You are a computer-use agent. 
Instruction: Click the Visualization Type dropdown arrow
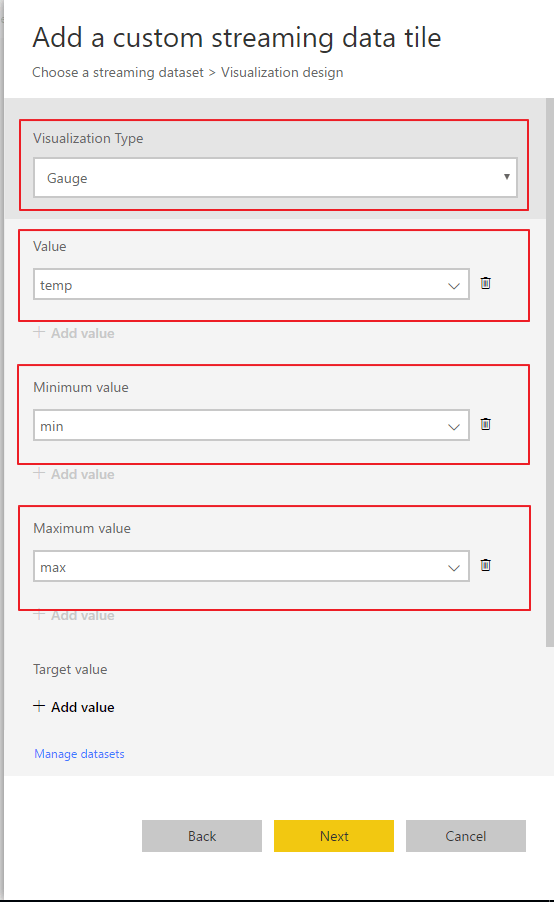point(507,177)
